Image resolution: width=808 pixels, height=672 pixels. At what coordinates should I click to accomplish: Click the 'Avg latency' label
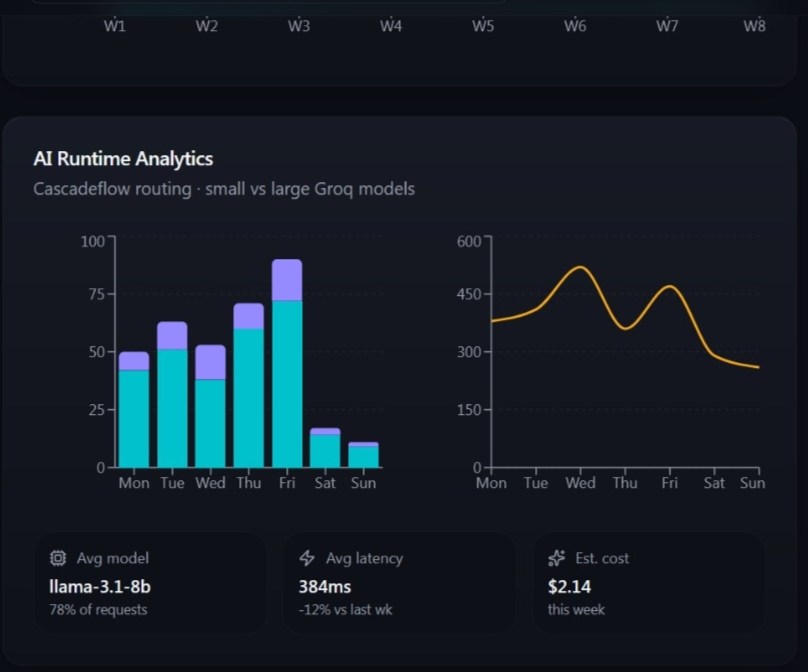click(364, 558)
